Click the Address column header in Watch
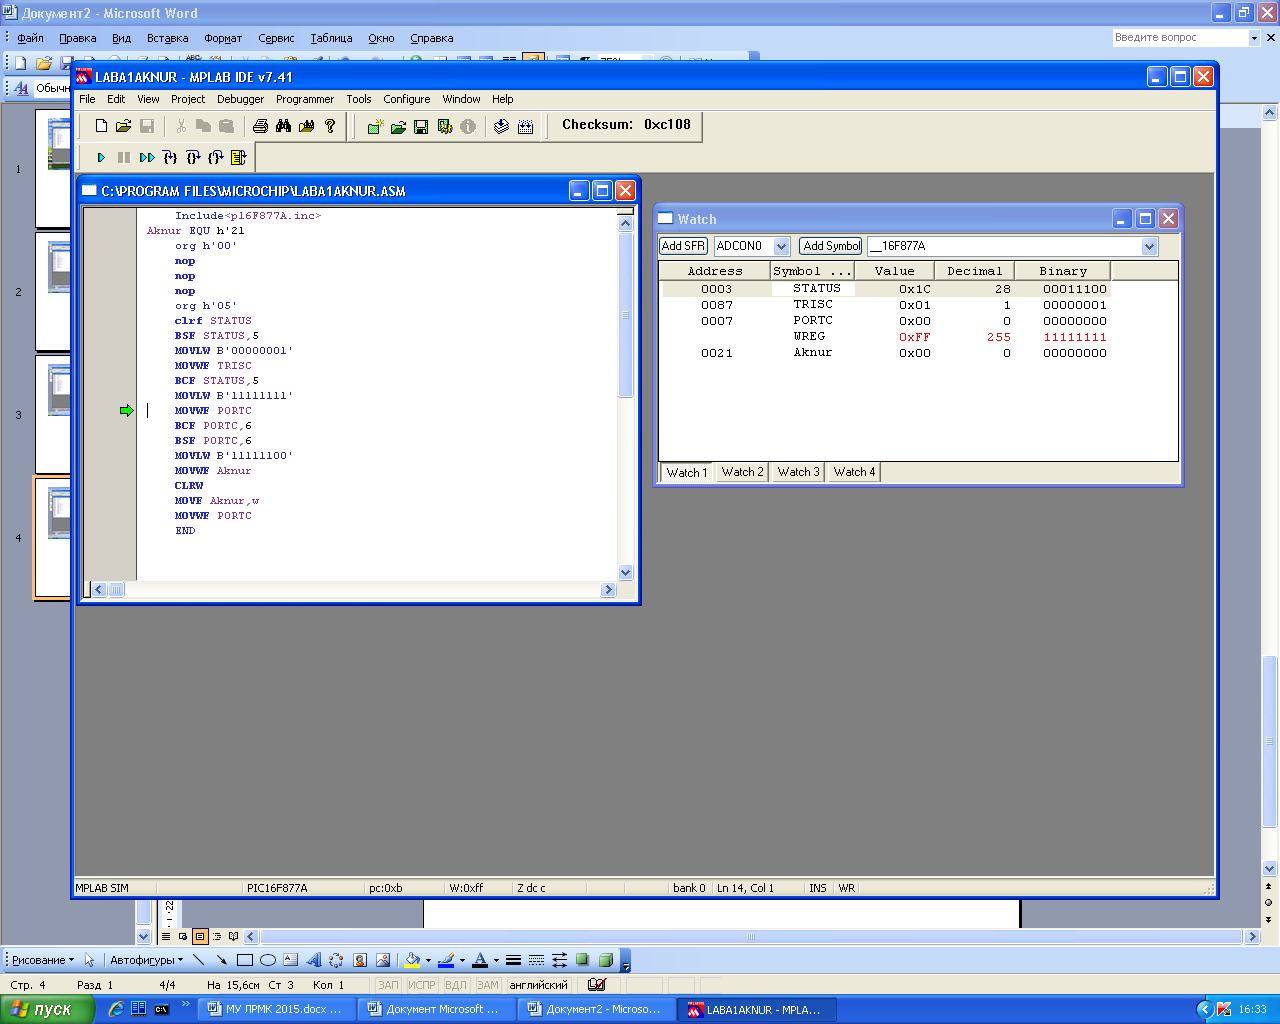Viewport: 1280px width, 1024px height. point(715,271)
